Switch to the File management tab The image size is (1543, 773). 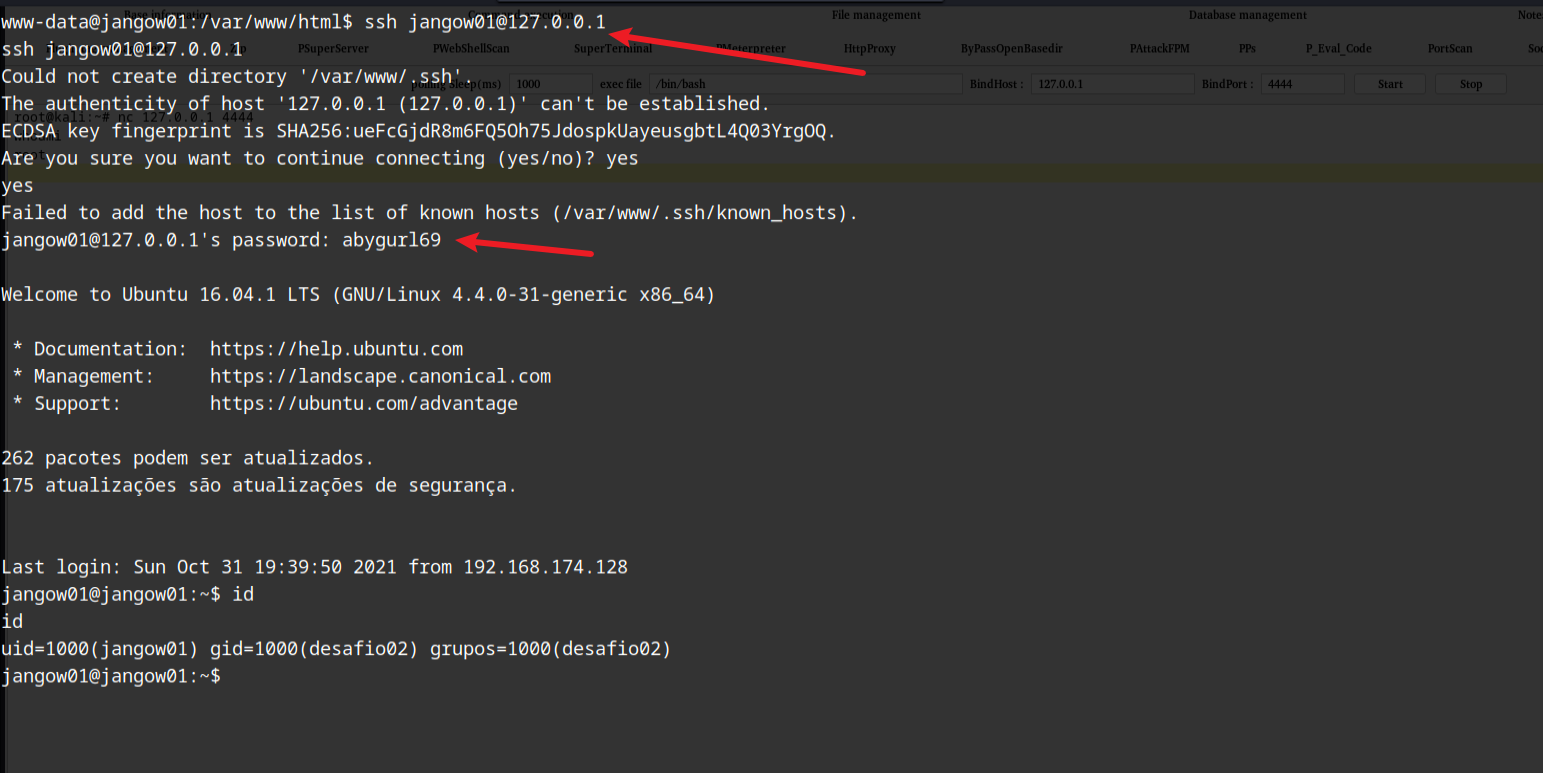tap(876, 15)
